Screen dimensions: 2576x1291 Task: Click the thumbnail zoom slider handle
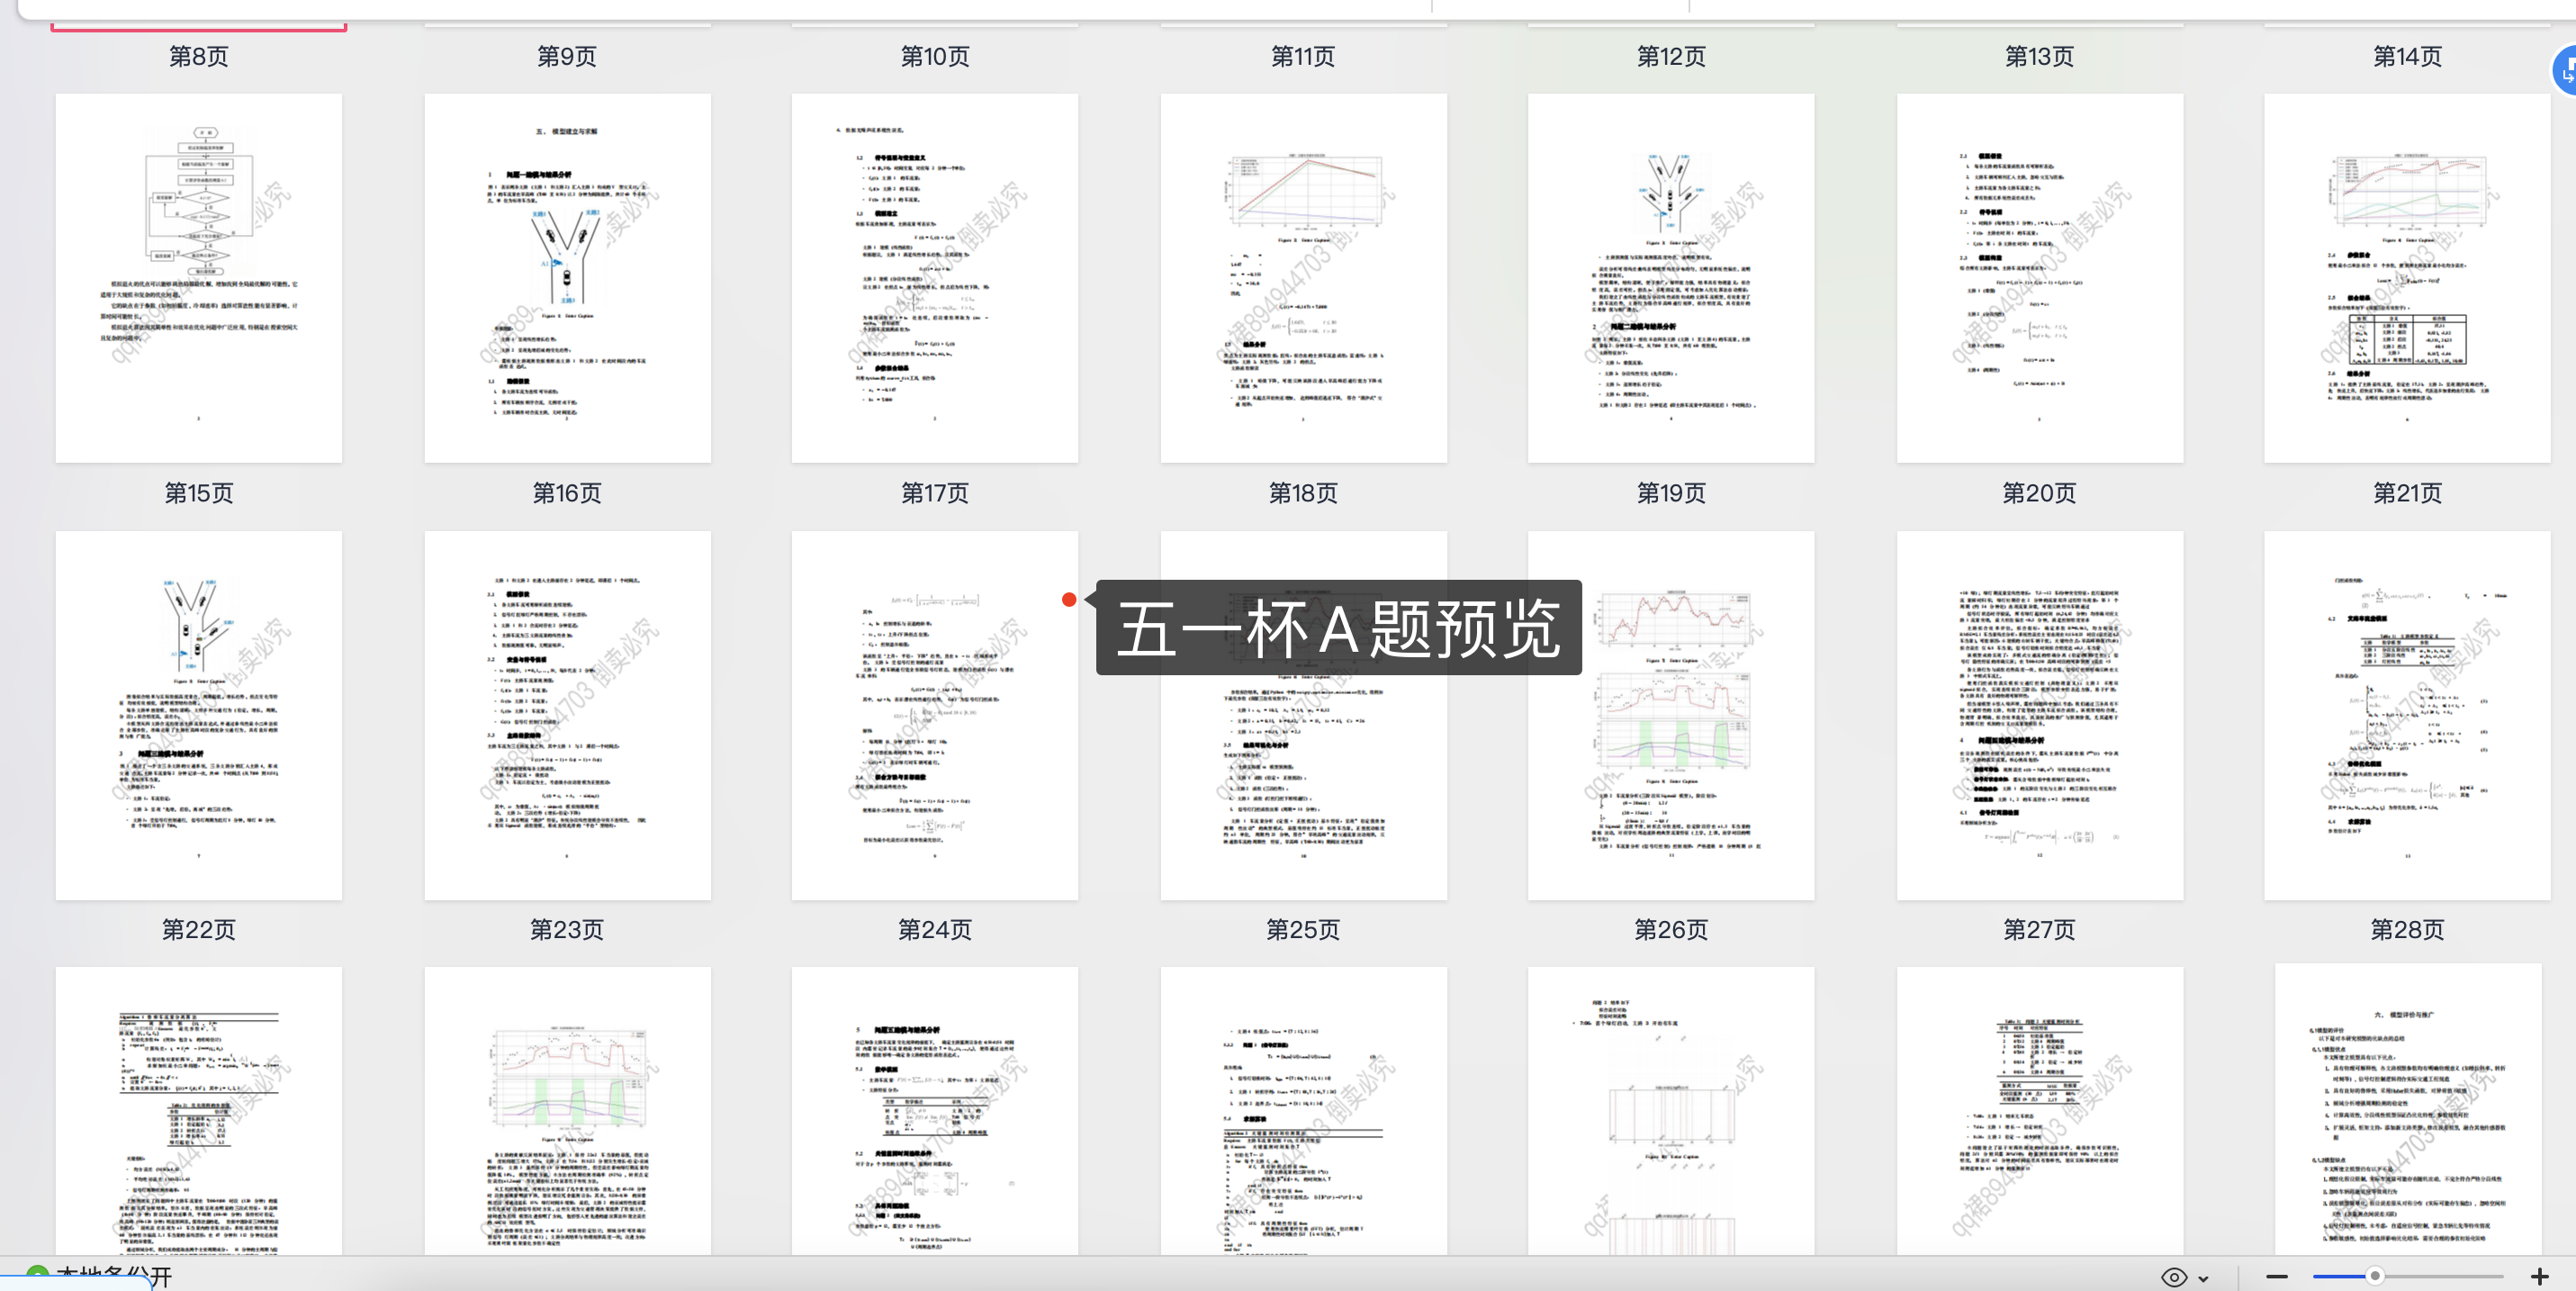(2375, 1276)
